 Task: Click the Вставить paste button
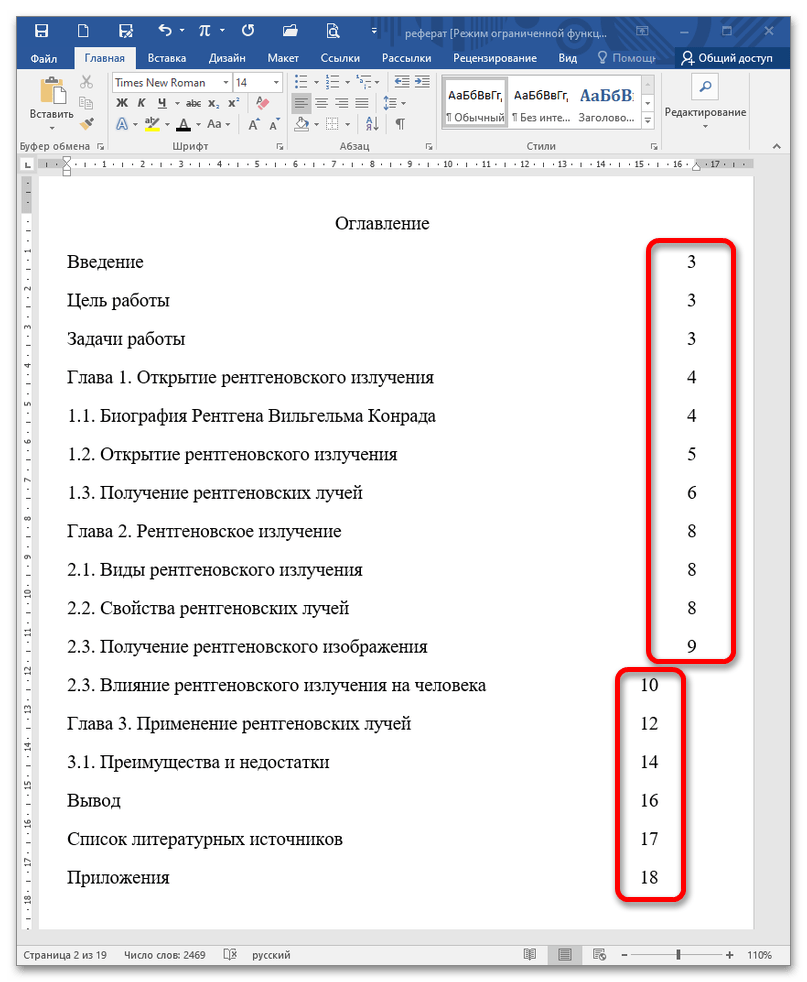[x=51, y=114]
